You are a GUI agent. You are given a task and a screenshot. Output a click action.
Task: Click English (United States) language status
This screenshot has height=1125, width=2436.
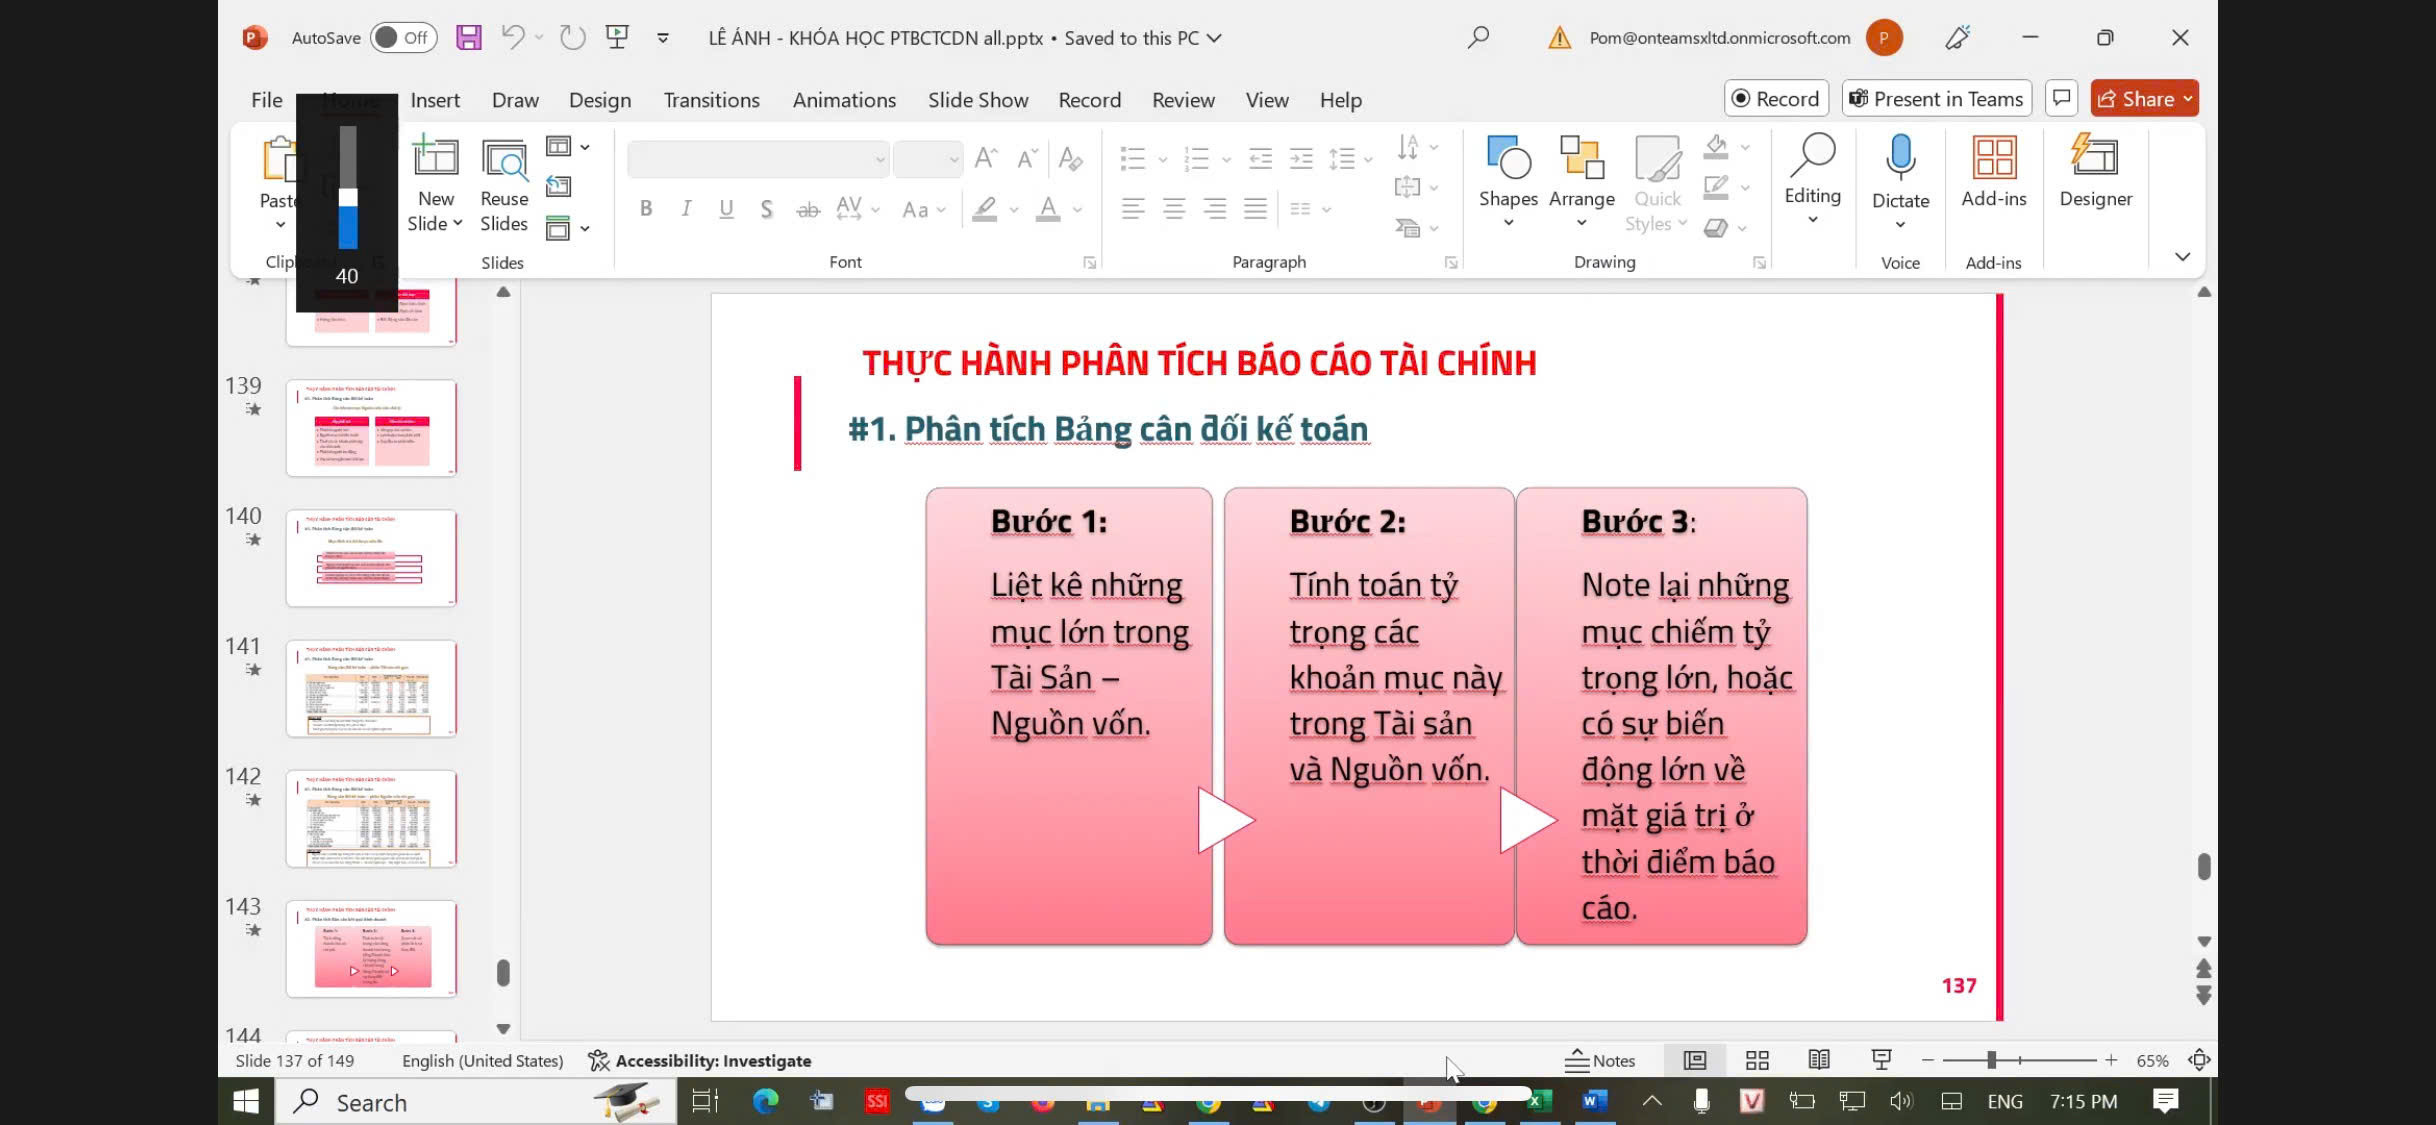(482, 1060)
